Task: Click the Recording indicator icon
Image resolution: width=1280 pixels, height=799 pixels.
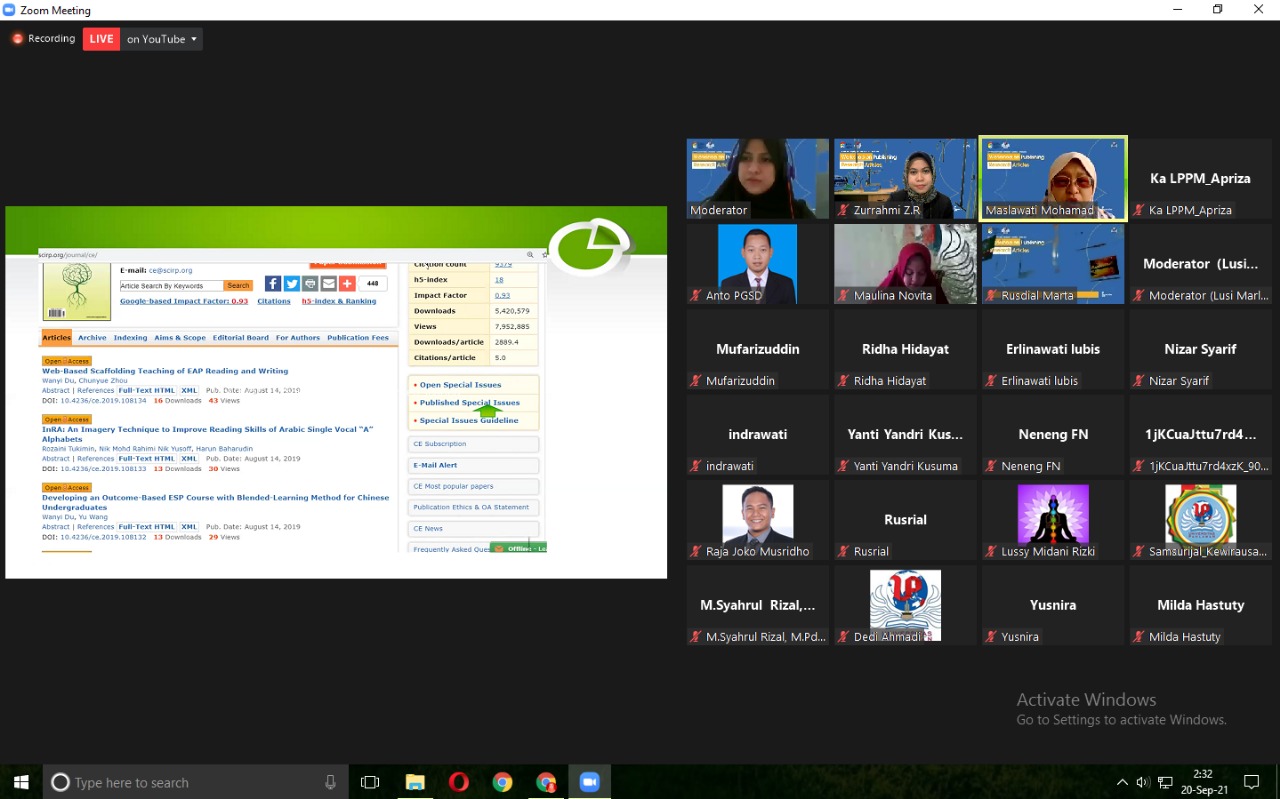Action: click(x=17, y=39)
